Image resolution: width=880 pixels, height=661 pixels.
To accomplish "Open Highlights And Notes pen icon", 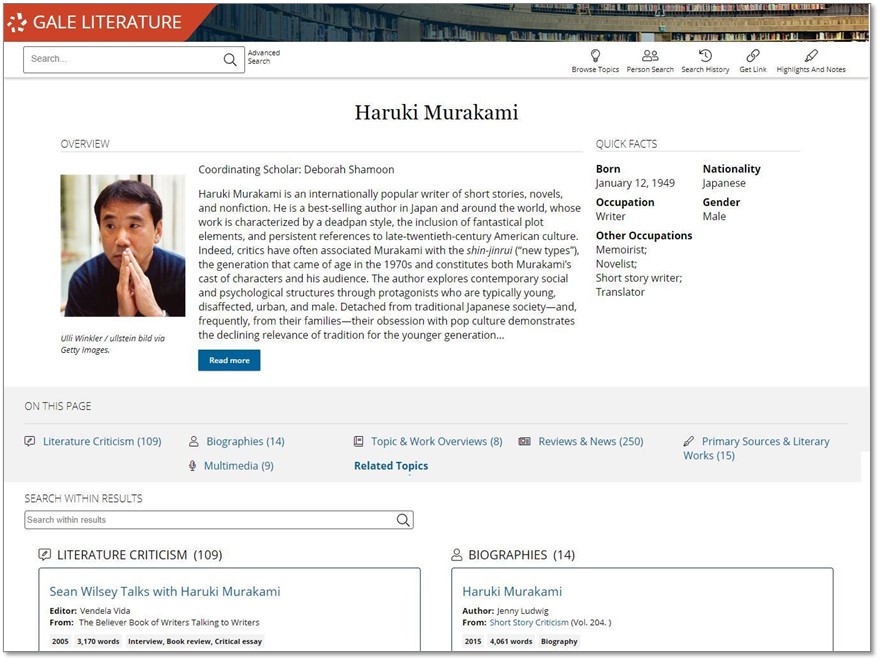I will click(x=811, y=56).
